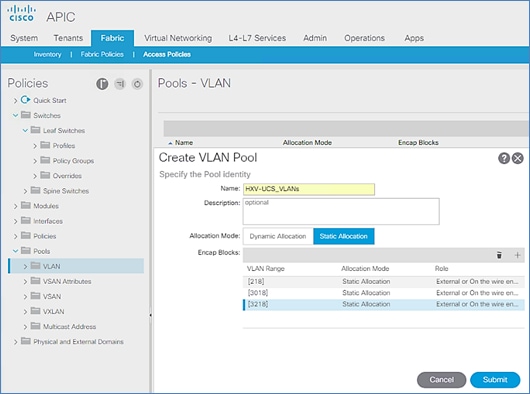The height and width of the screenshot is (394, 530).
Task: Open the Admin tab
Action: (315, 38)
